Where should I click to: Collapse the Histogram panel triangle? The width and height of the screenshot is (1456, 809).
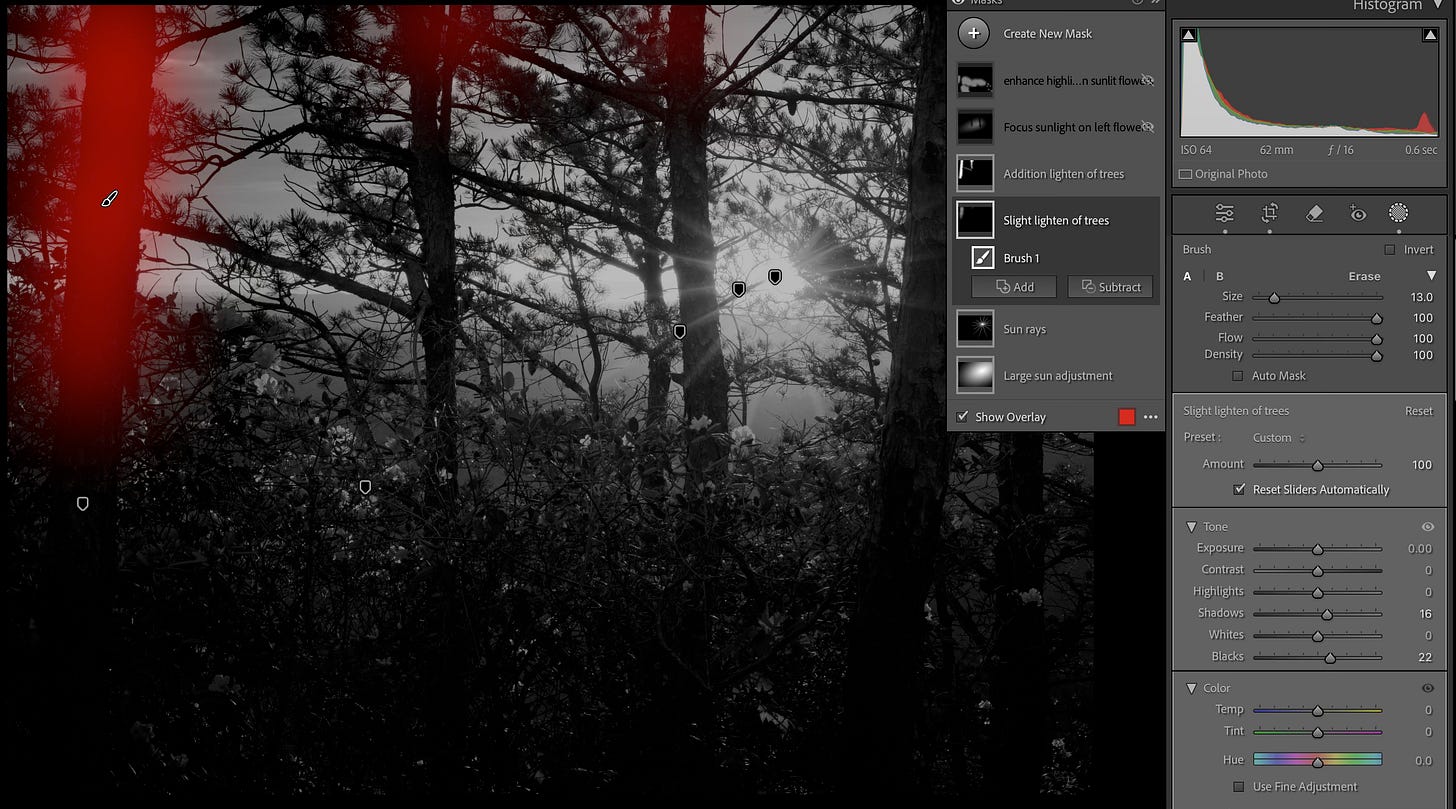(x=1438, y=5)
